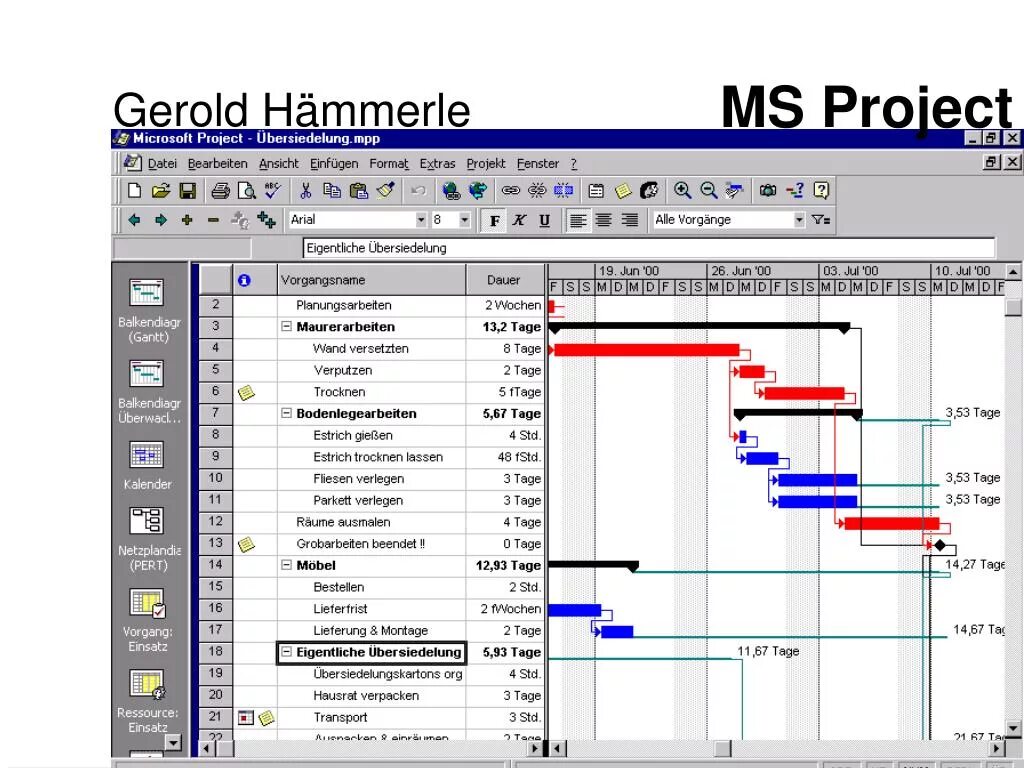Click the Indicators column header icon
The image size is (1024, 768).
click(244, 280)
